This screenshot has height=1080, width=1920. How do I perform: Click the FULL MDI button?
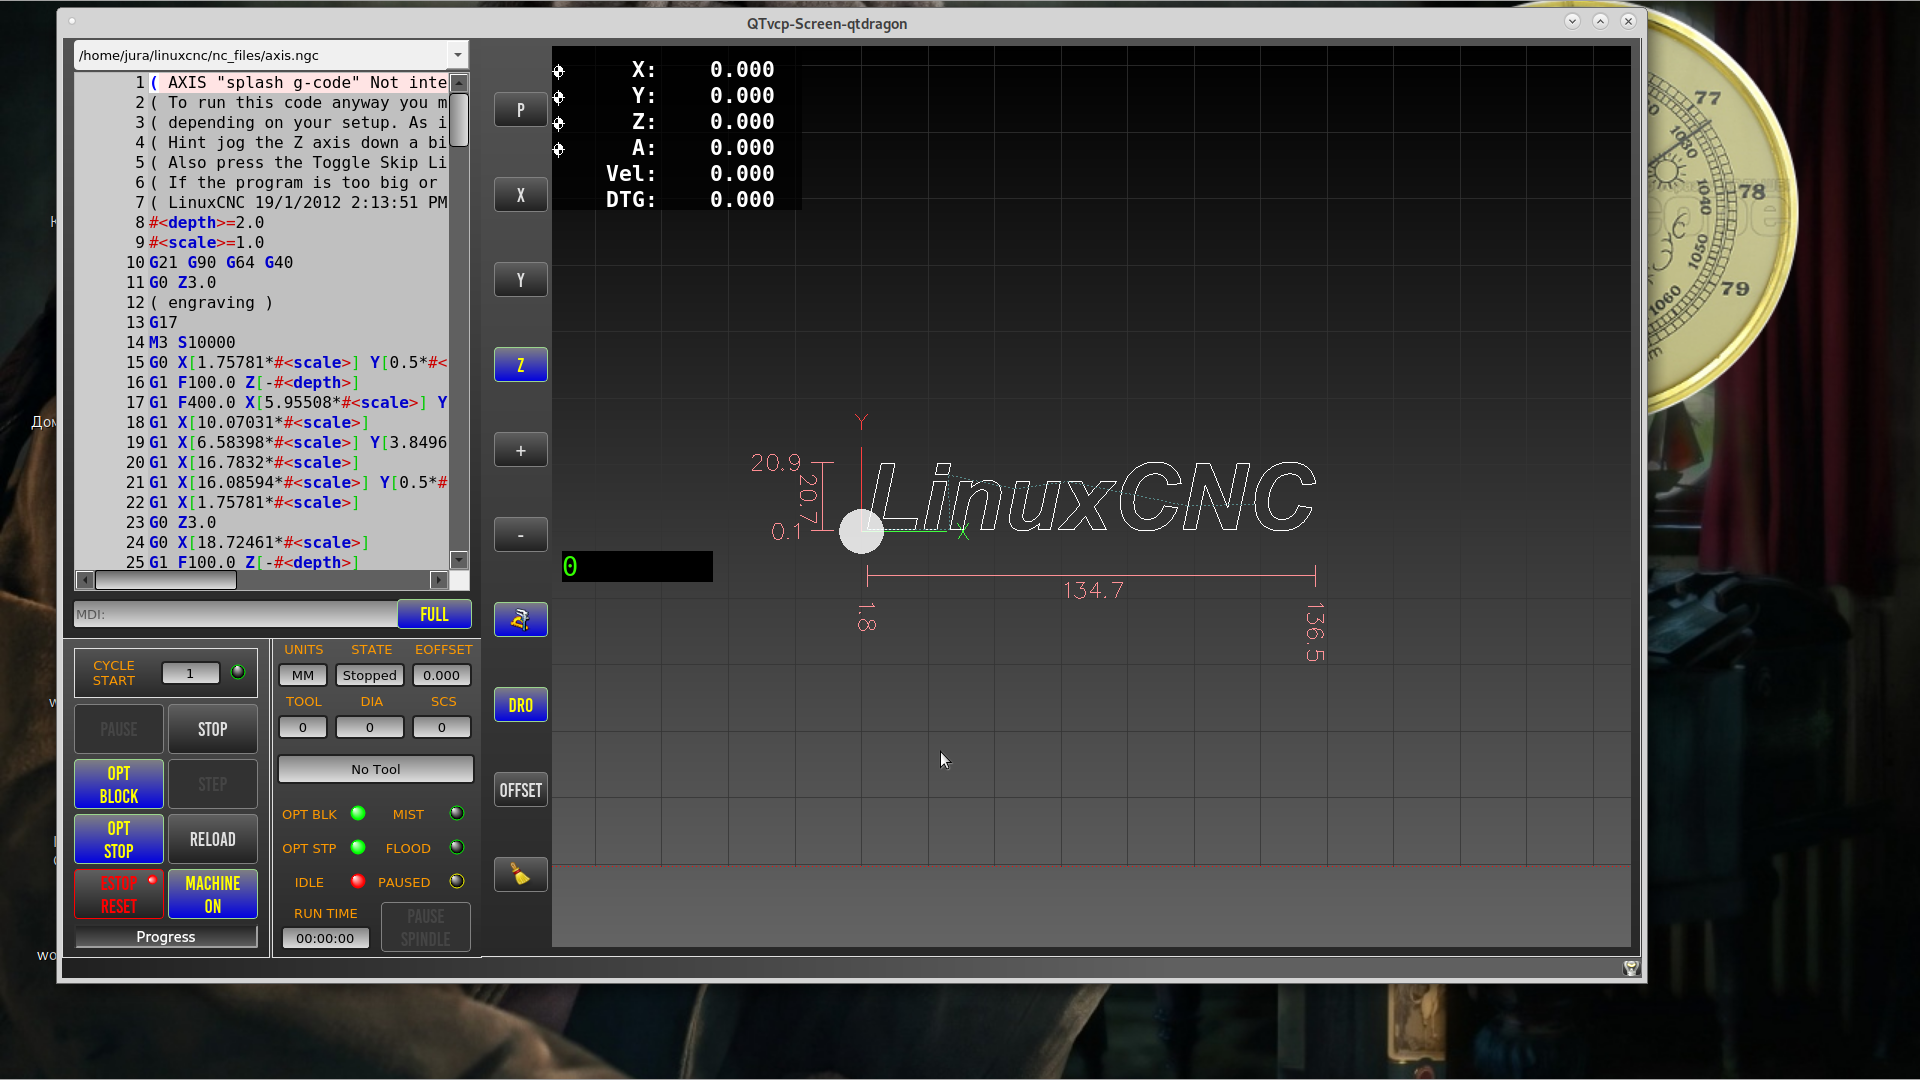tap(434, 614)
